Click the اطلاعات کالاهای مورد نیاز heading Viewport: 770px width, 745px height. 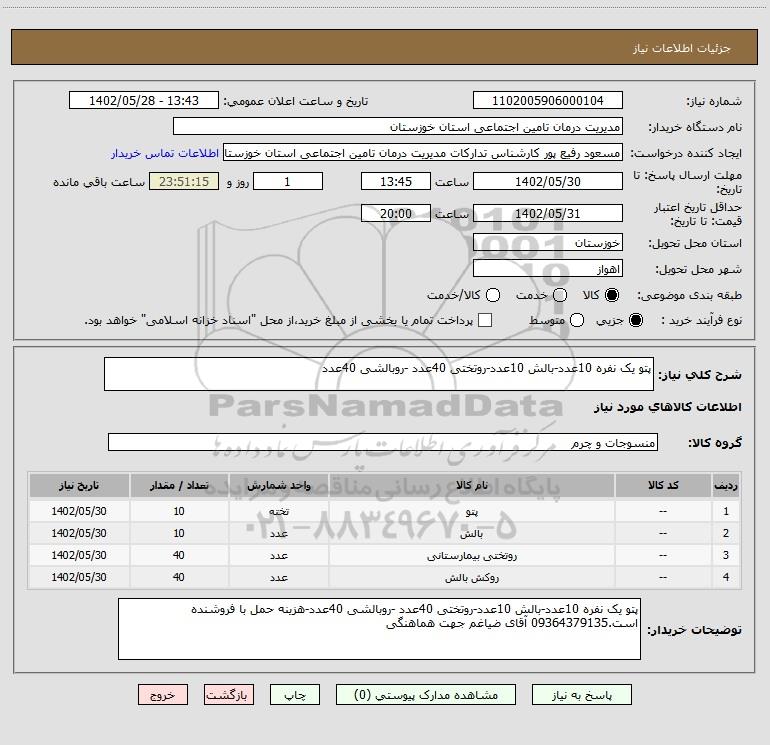tap(668, 407)
